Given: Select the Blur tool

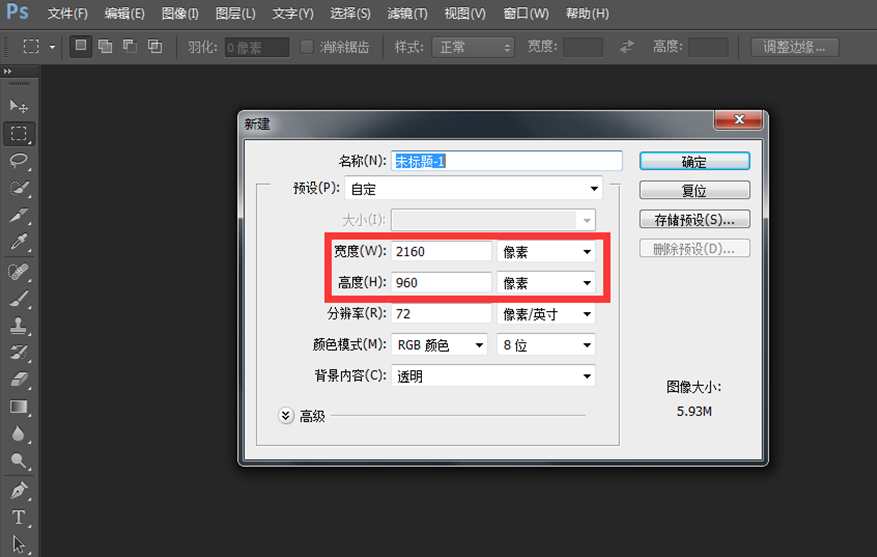Looking at the screenshot, I should 18,433.
